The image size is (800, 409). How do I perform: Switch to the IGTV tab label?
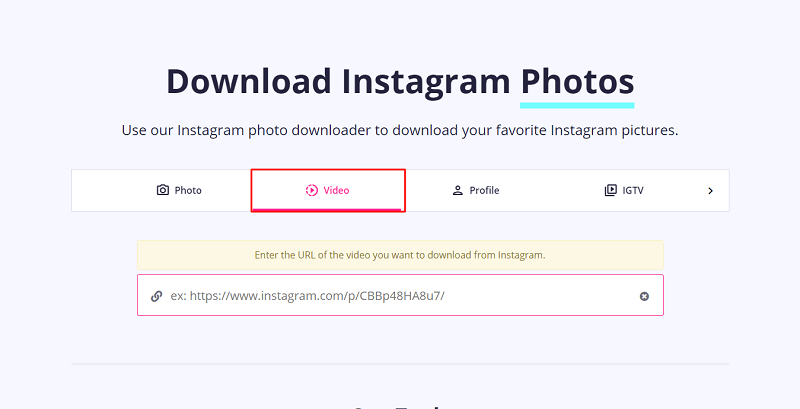point(633,190)
